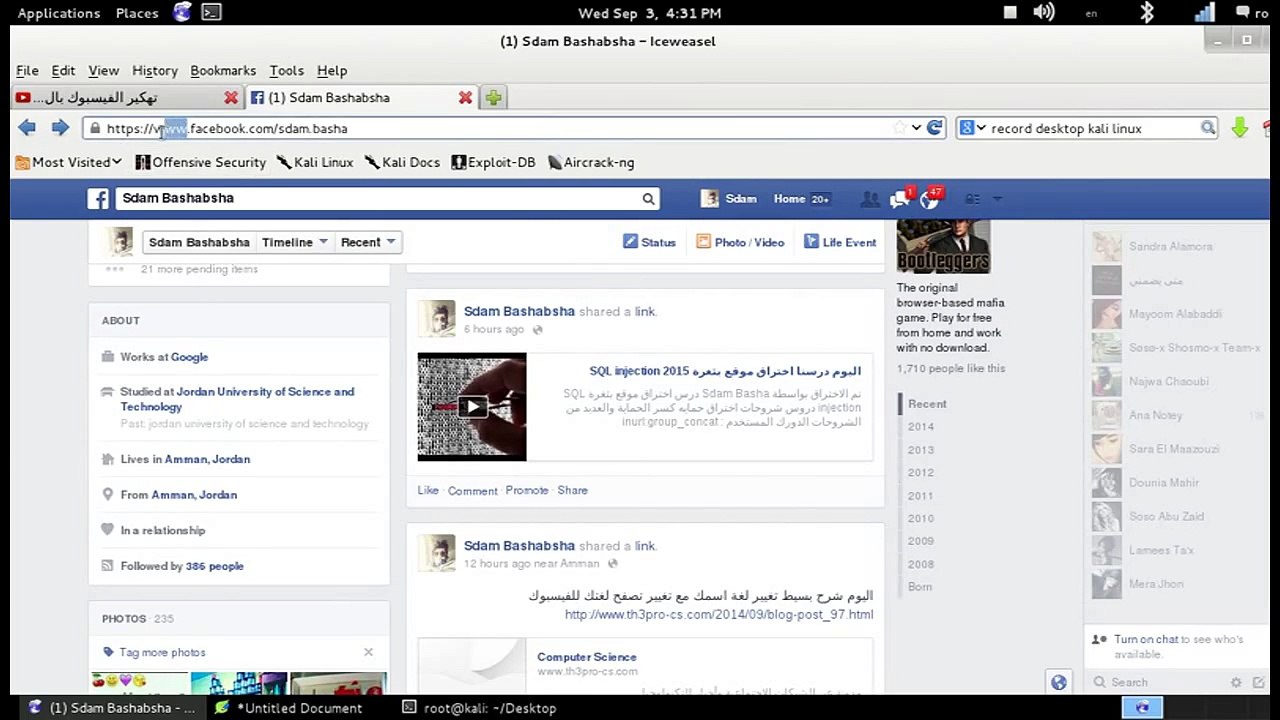This screenshot has height=720, width=1280.
Task: Open the Help menu
Action: click(332, 70)
